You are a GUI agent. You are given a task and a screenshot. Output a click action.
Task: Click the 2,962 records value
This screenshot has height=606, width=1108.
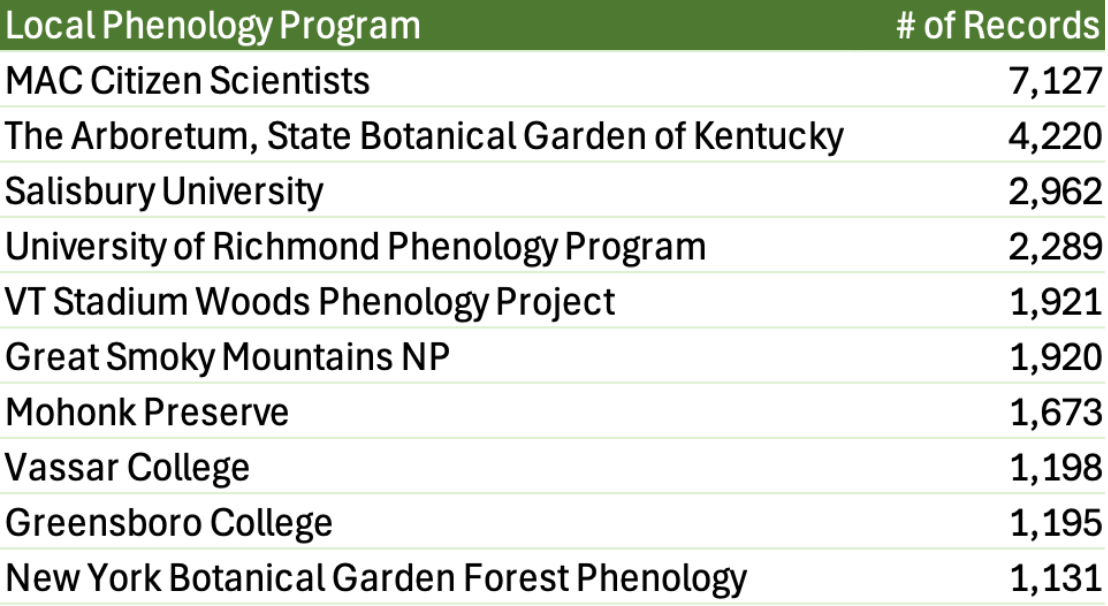coord(1054,191)
